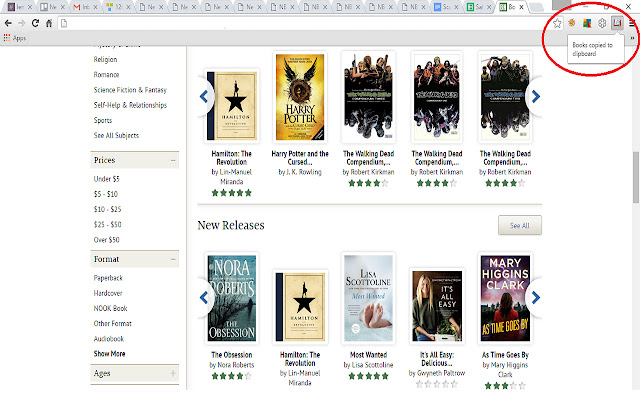Open the Sports subject
Viewport: 640px width, 400px height.
coord(102,120)
